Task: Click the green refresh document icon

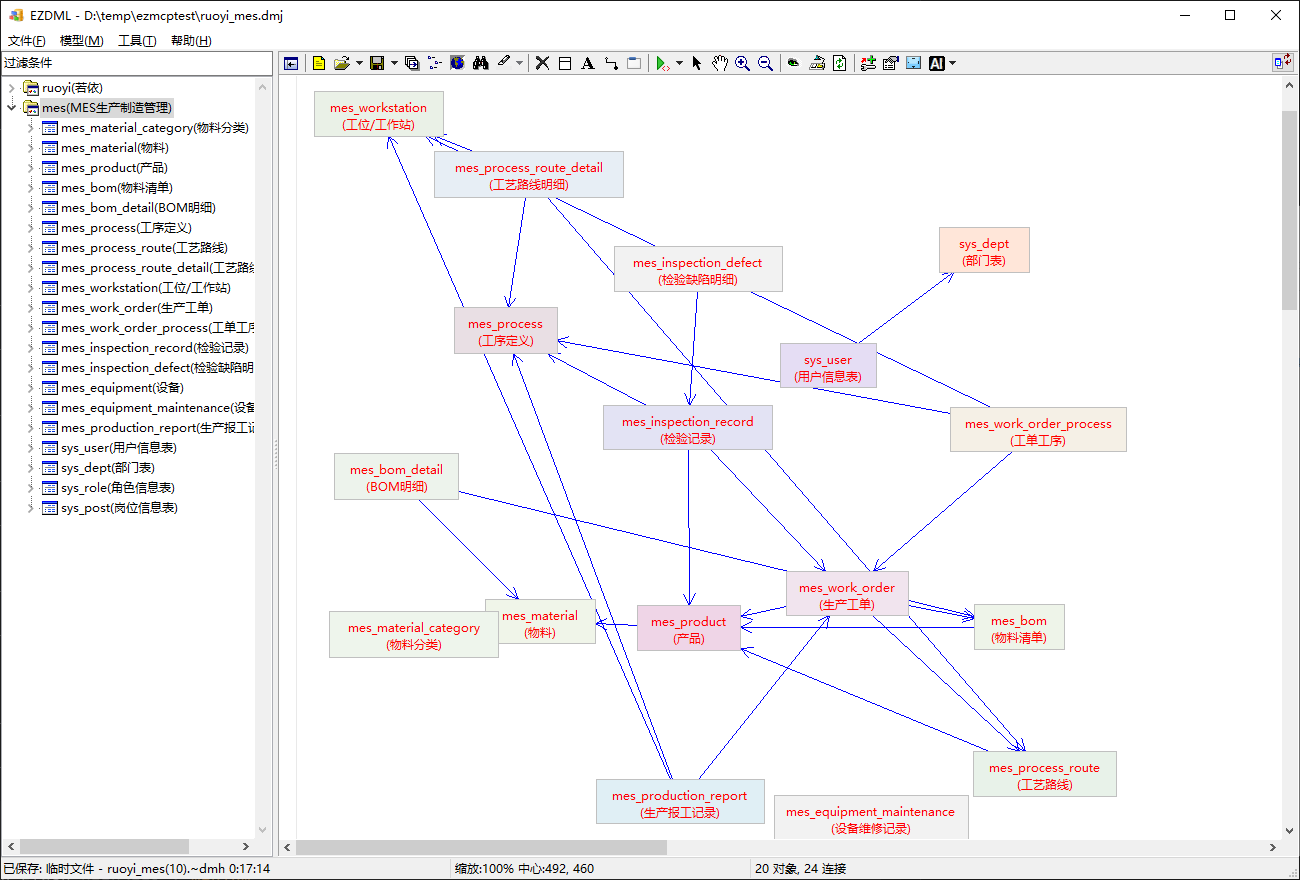Action: tap(840, 63)
